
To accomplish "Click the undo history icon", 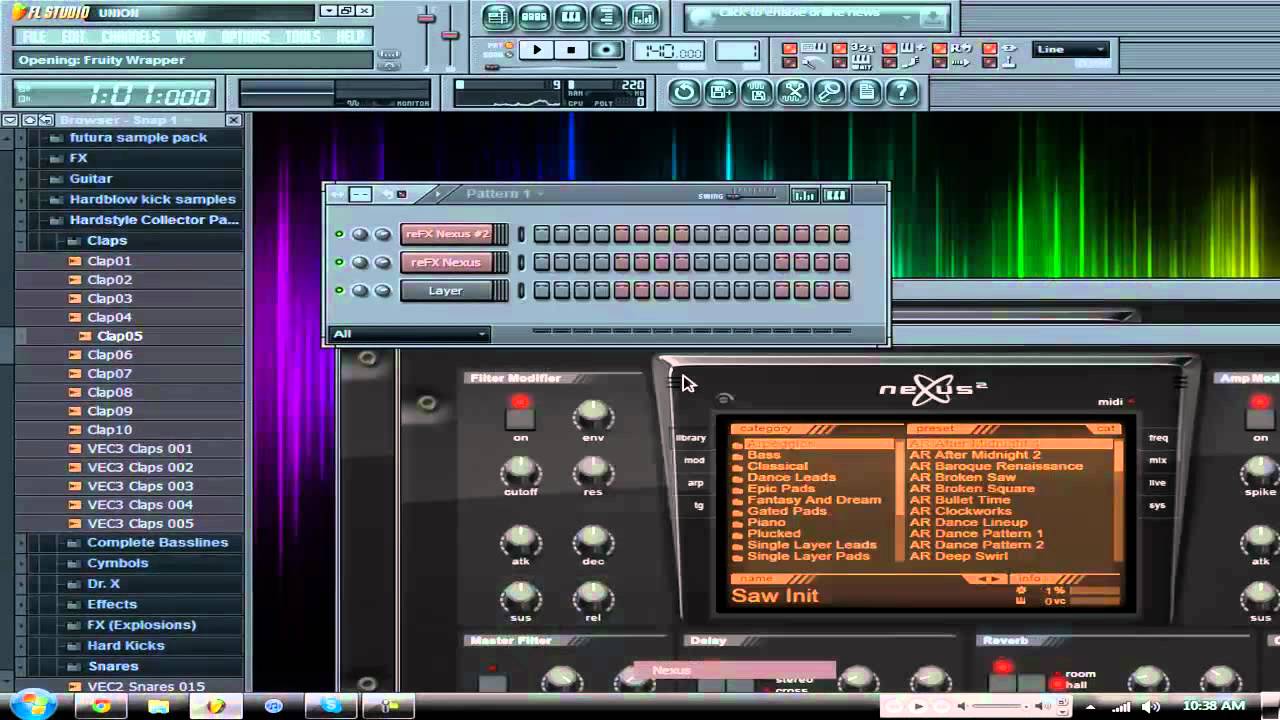I will tap(684, 93).
